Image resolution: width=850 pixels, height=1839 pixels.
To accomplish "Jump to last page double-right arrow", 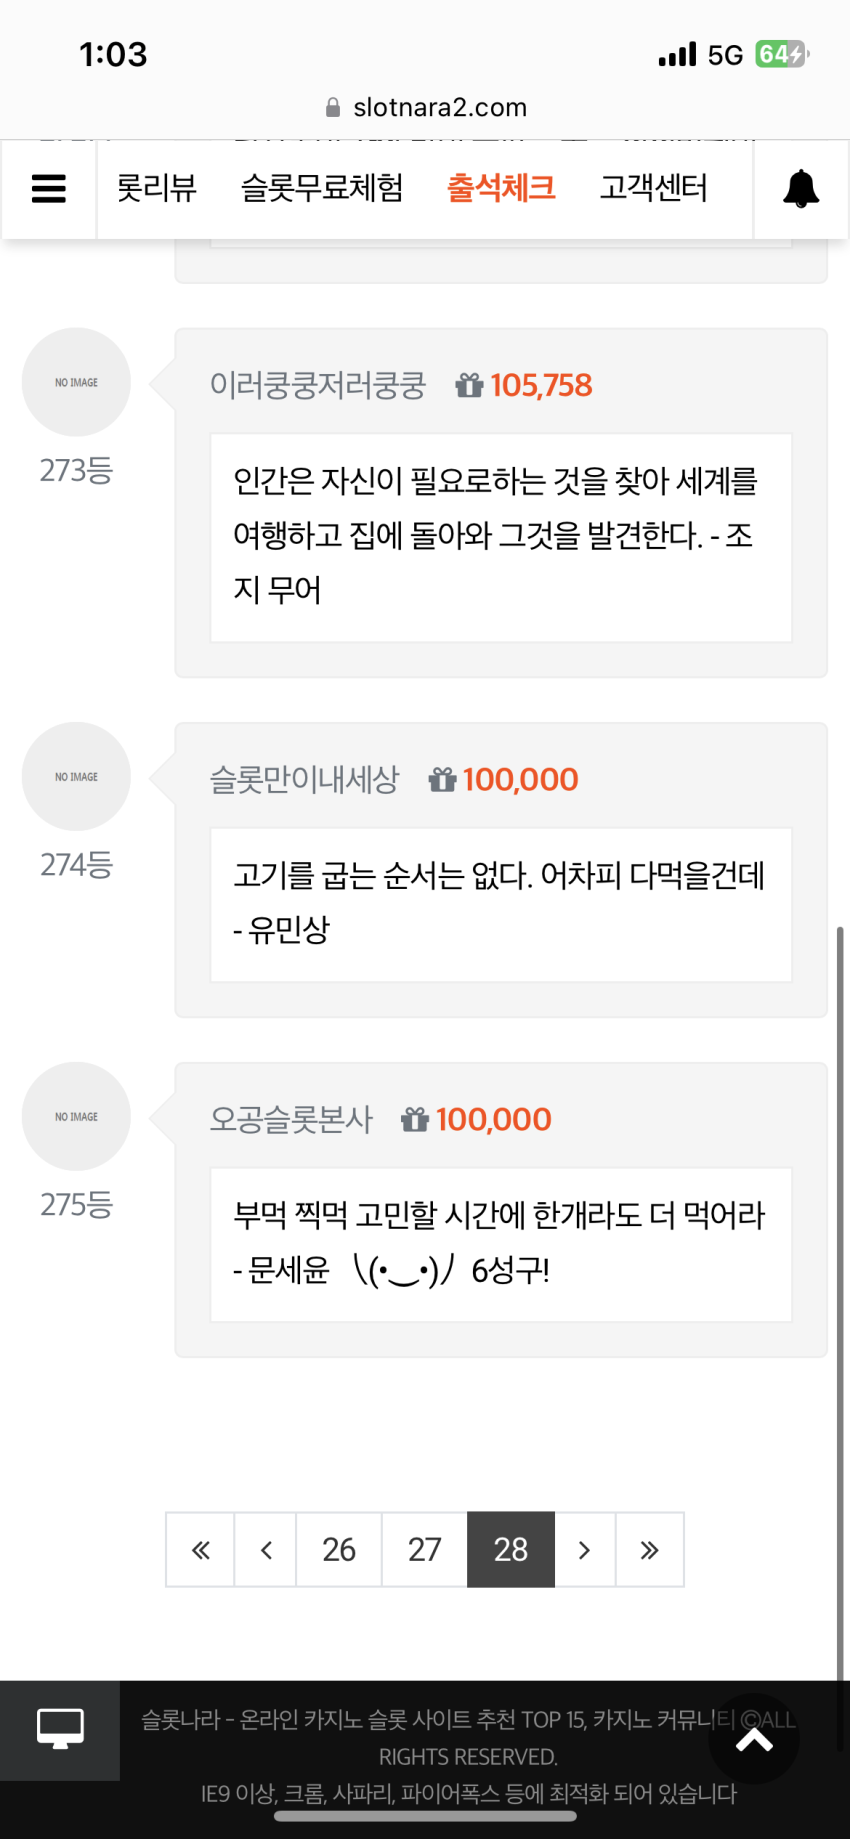I will [650, 1550].
